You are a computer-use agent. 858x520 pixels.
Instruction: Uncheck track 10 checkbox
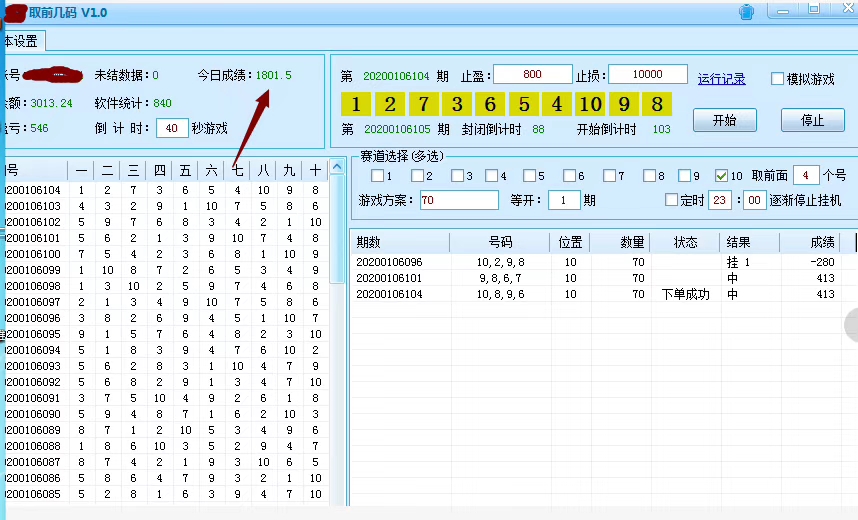pyautogui.click(x=721, y=175)
